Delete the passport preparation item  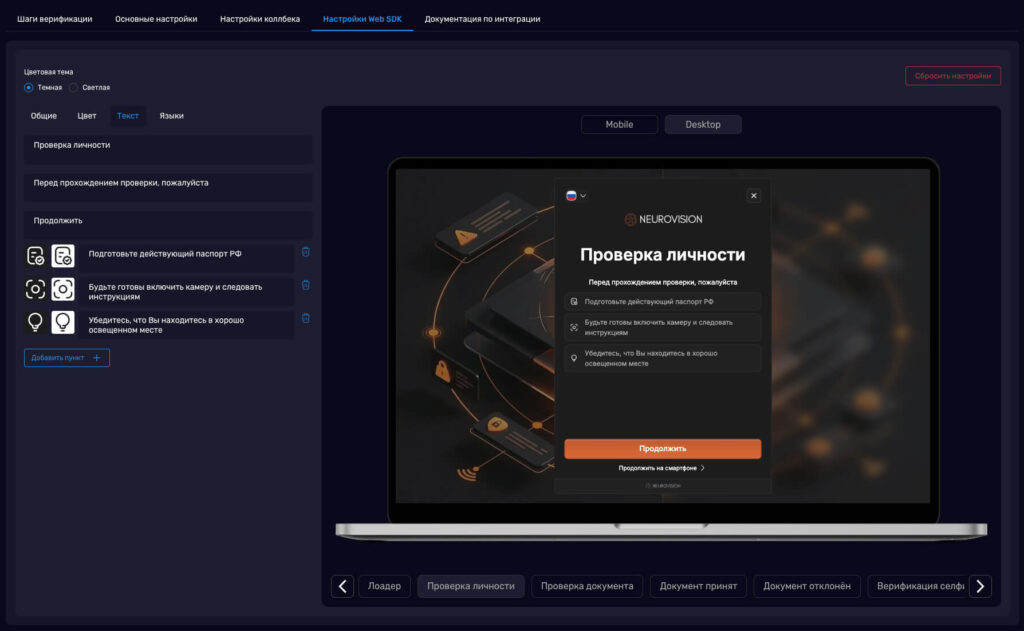point(306,252)
